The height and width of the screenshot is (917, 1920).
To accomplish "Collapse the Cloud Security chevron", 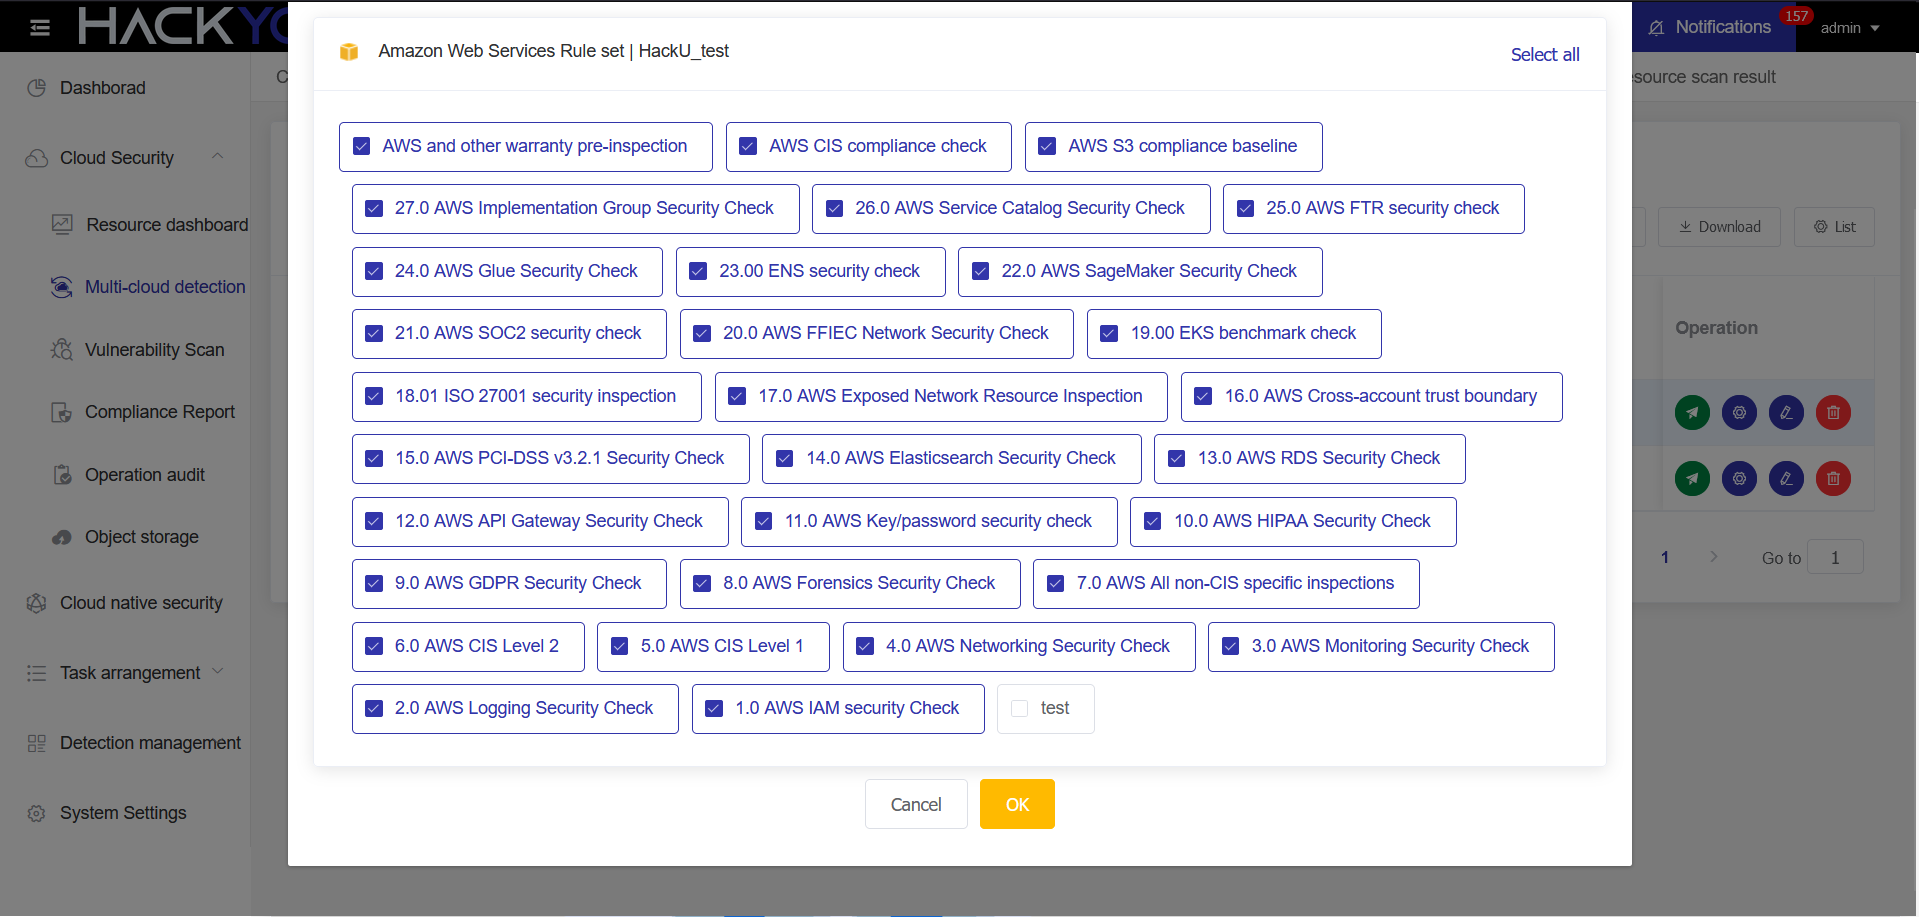I will 217,156.
